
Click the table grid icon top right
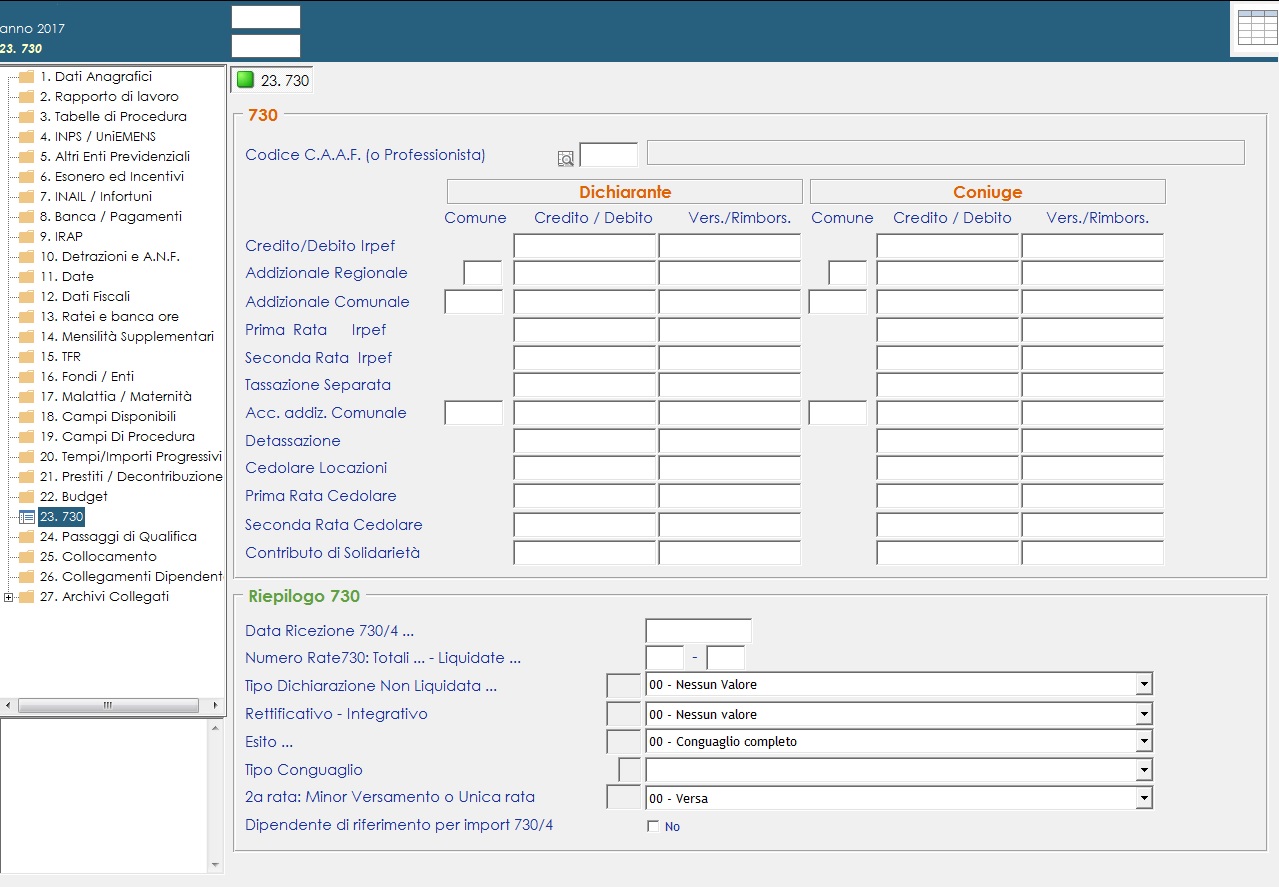(x=1256, y=28)
